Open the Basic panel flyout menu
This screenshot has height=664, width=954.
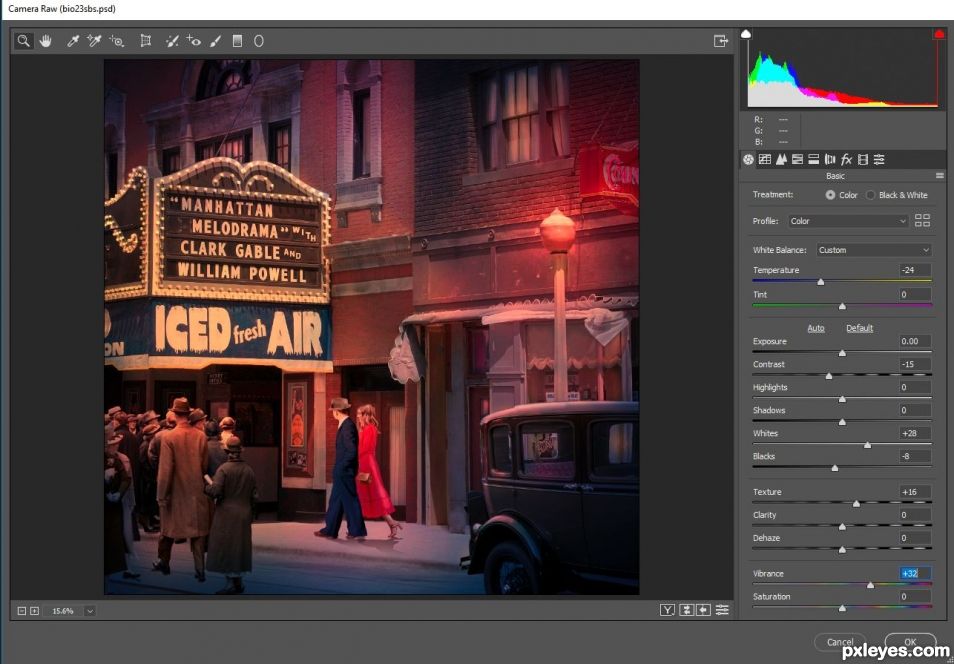tap(939, 176)
